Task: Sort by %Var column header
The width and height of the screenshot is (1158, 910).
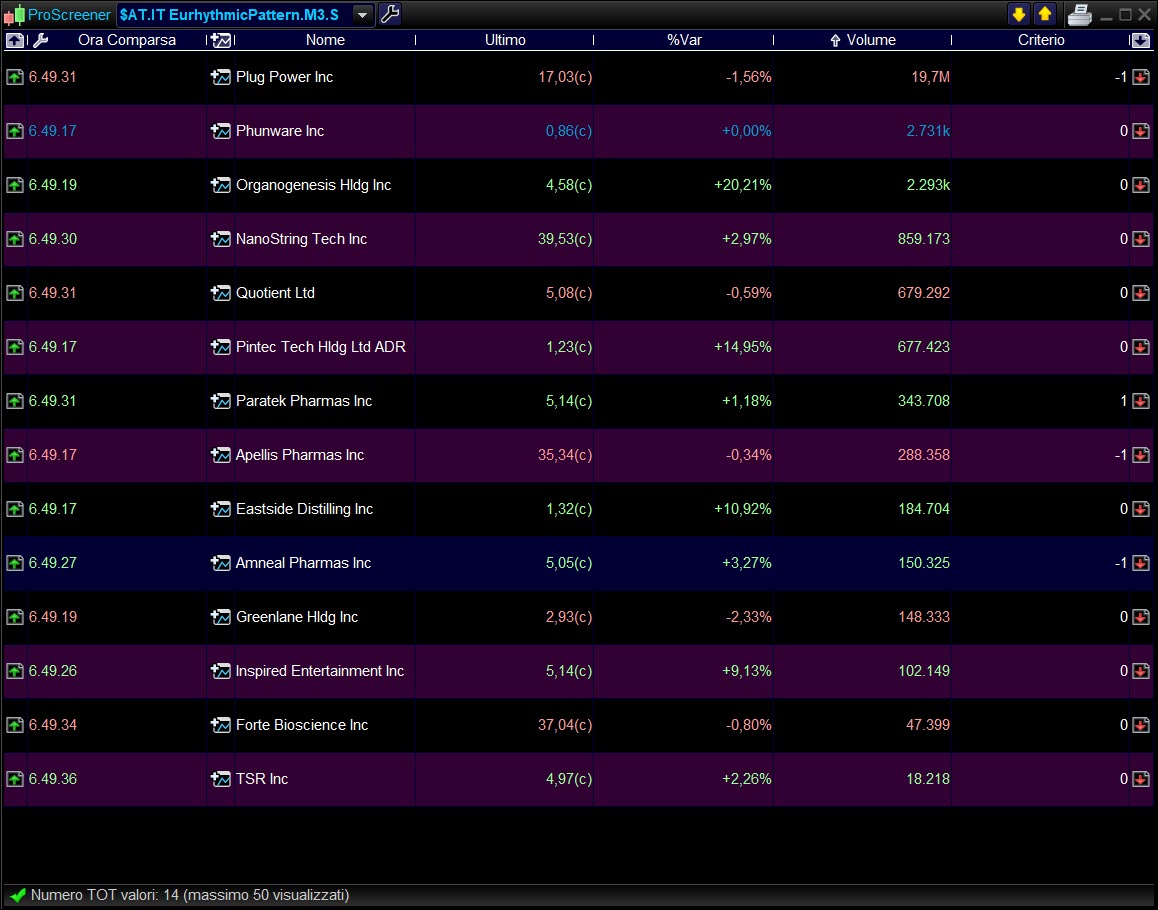Action: (x=685, y=40)
